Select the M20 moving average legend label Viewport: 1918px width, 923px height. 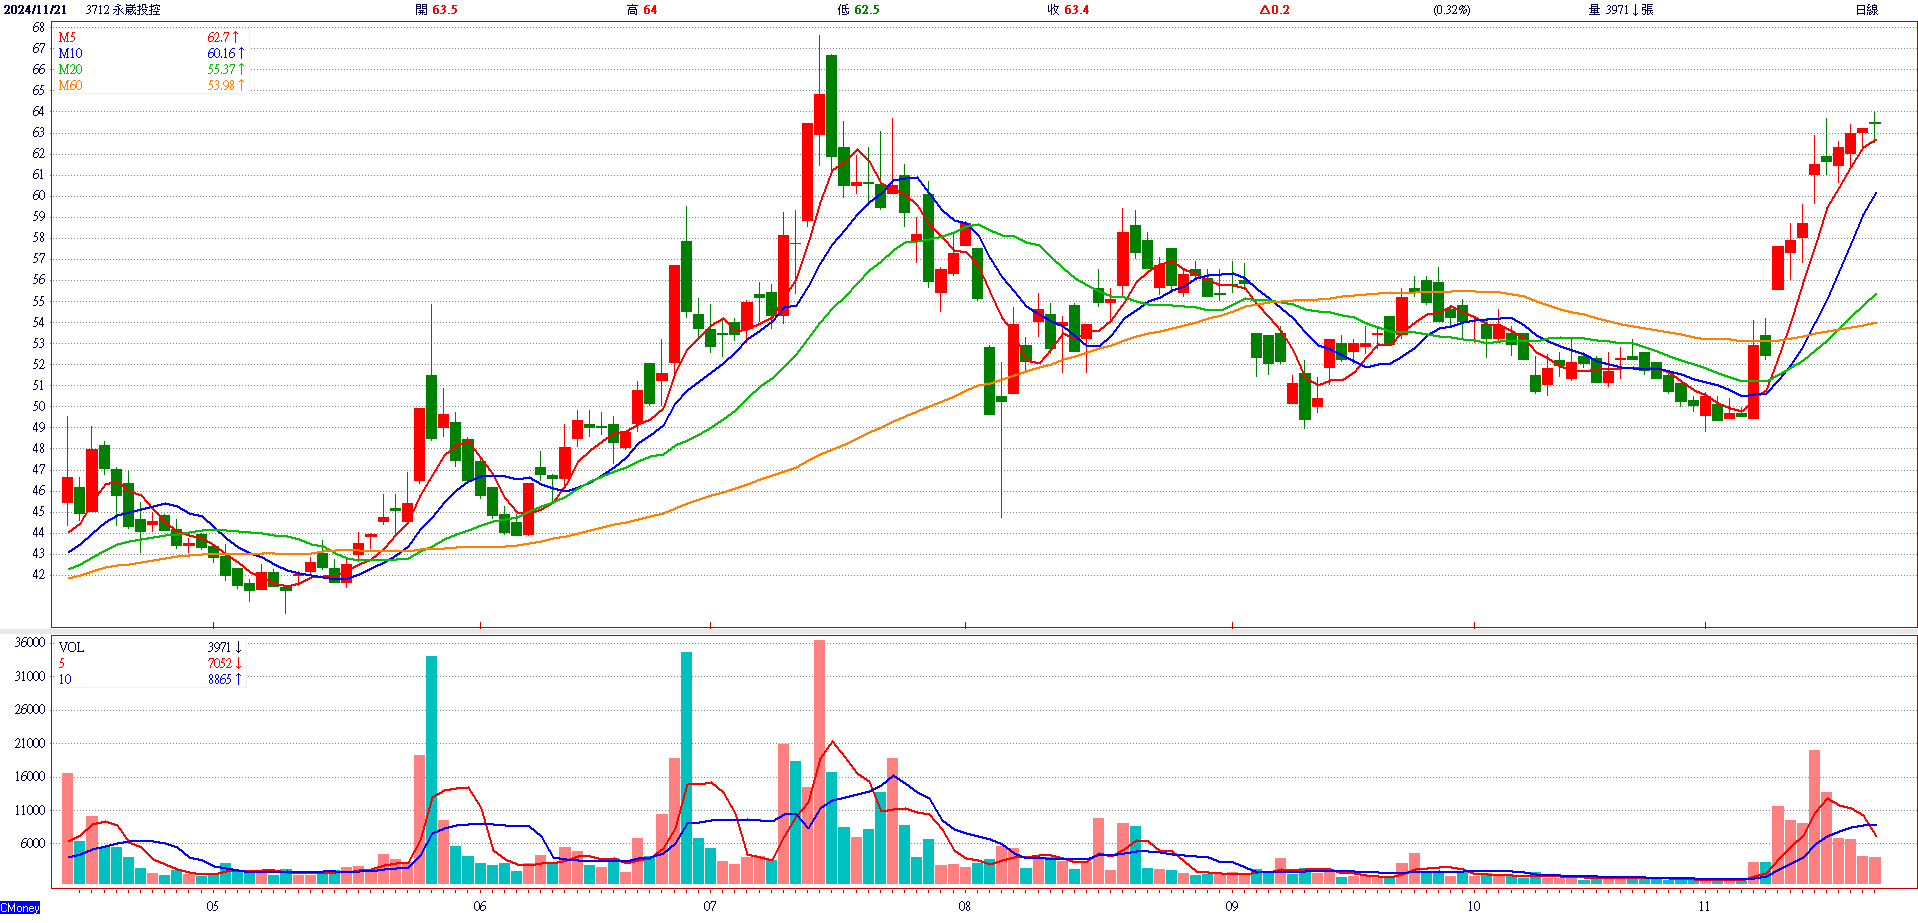click(x=70, y=69)
